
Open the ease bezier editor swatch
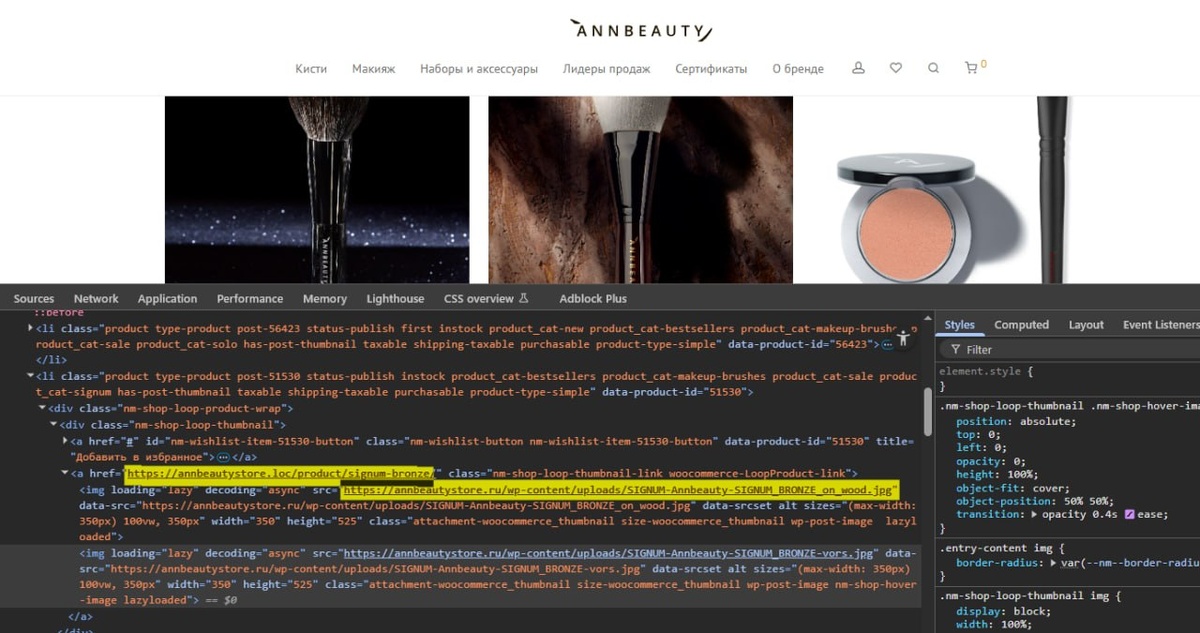tap(1128, 514)
